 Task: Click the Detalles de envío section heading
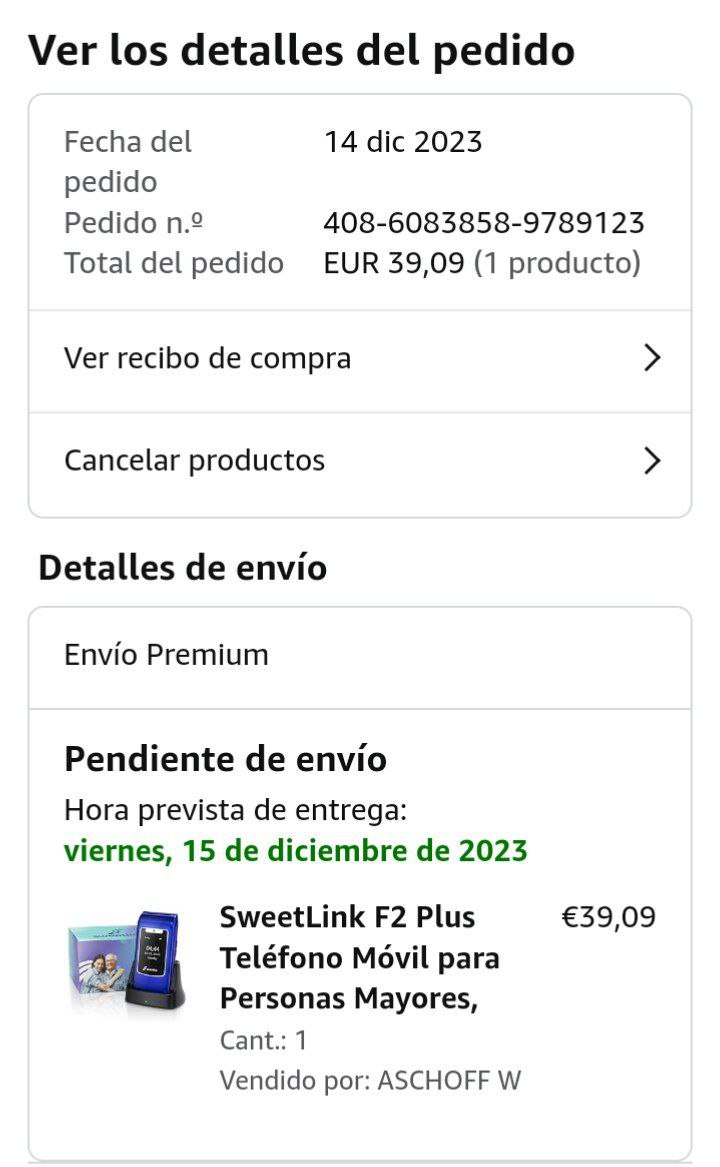pos(183,568)
